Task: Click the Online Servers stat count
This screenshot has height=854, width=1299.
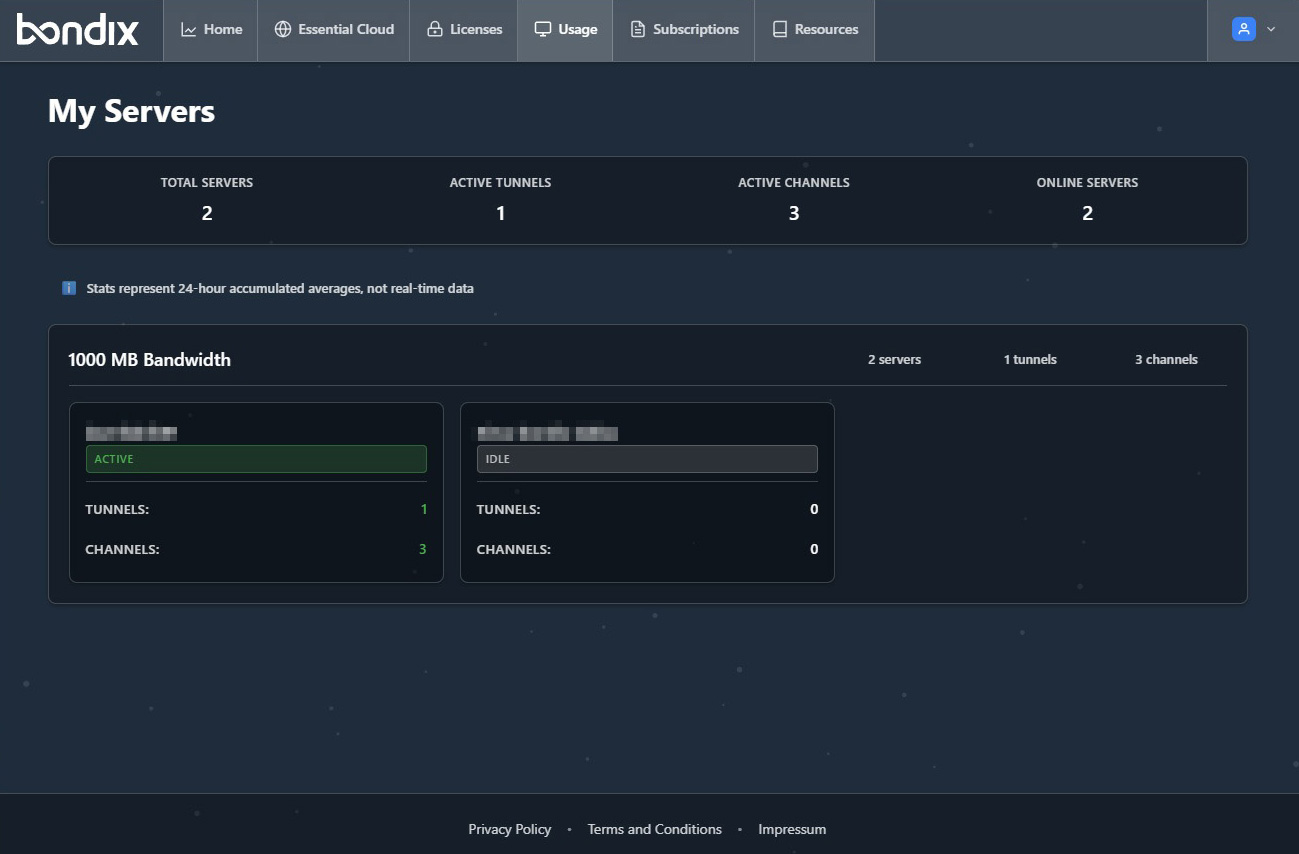Action: [1087, 213]
